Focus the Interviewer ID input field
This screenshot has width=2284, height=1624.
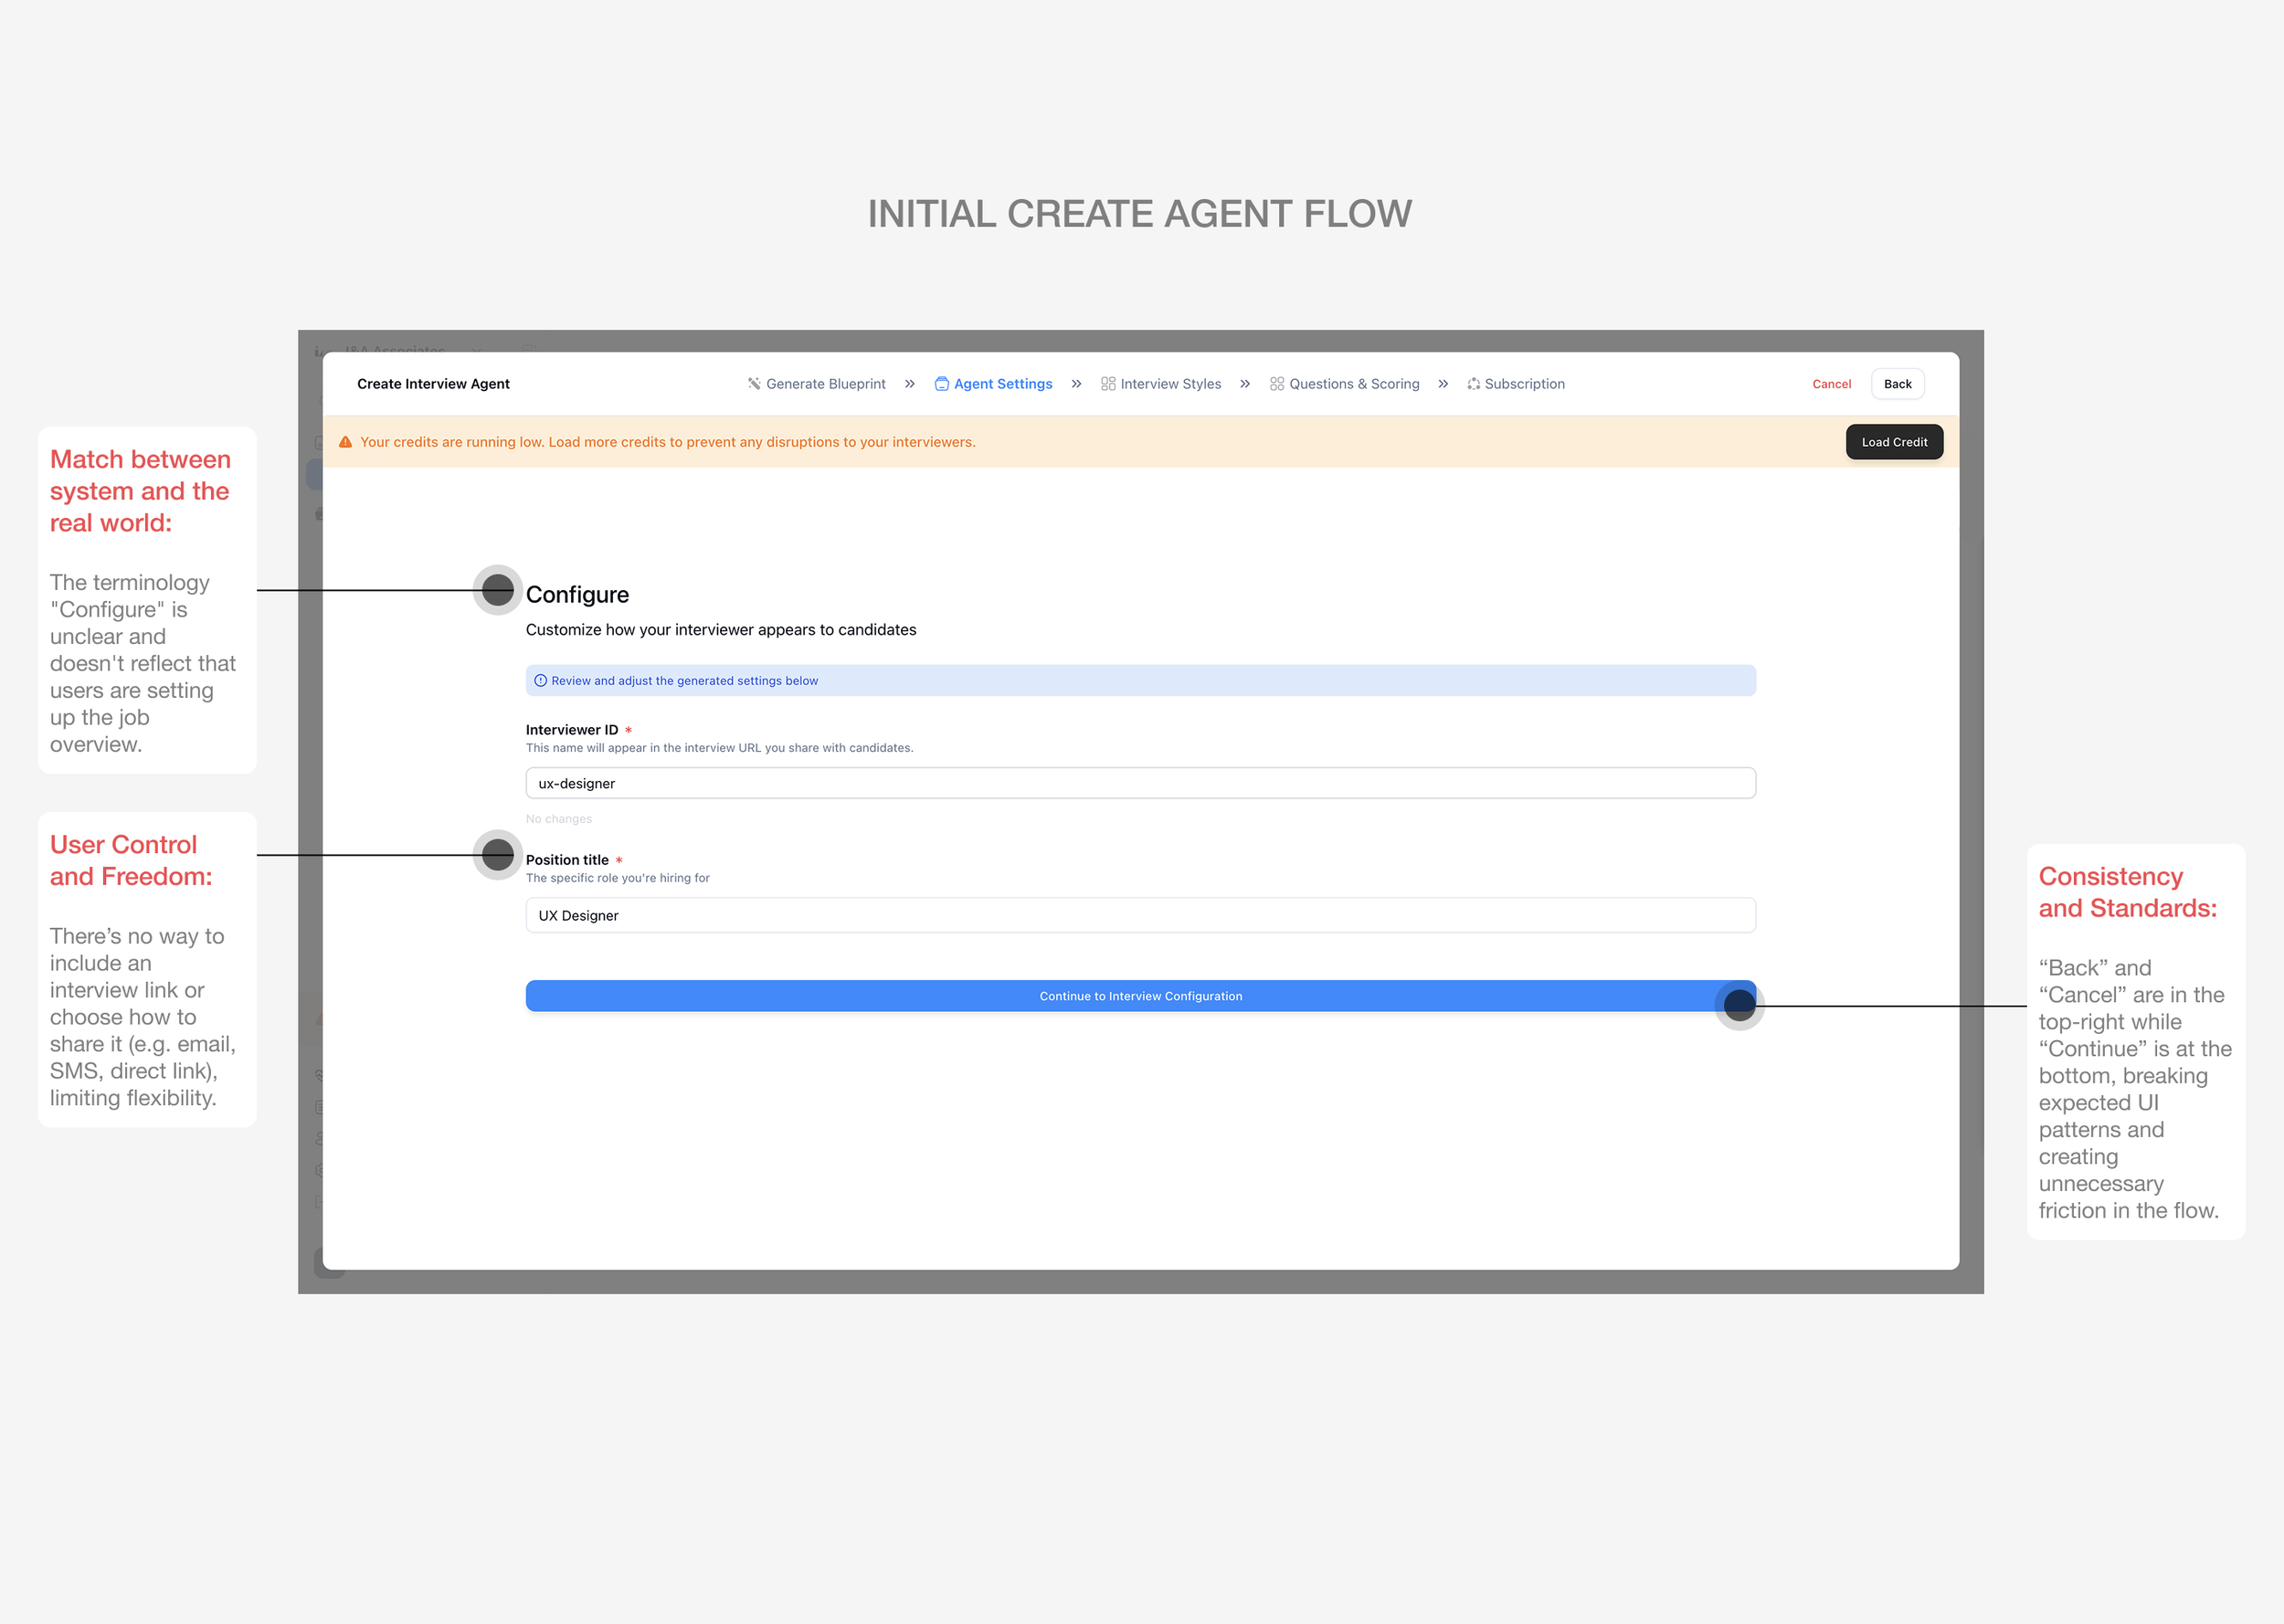click(1140, 783)
